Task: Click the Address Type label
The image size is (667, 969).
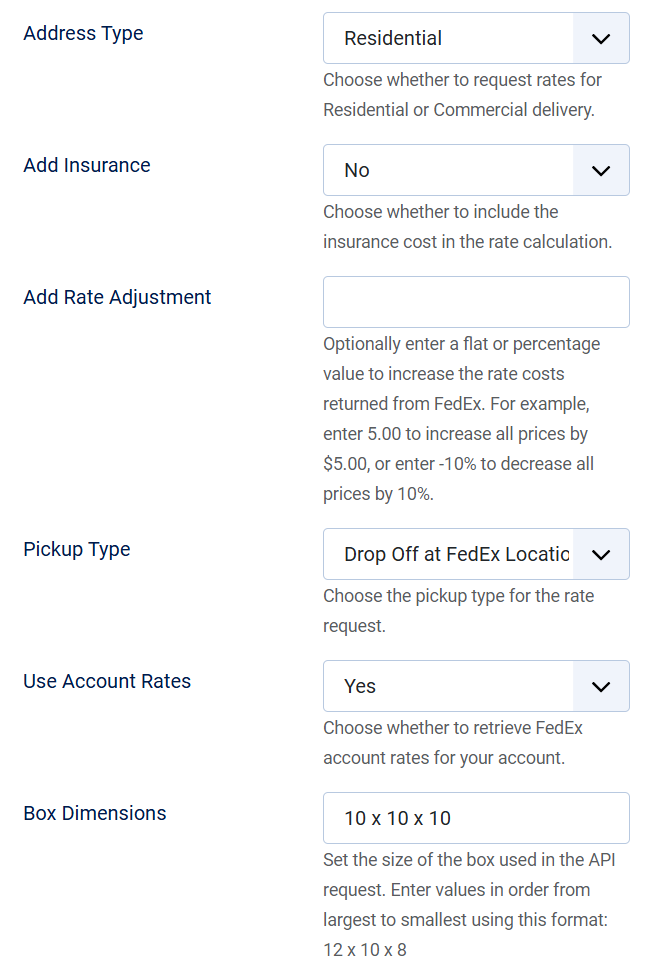Action: 83,33
